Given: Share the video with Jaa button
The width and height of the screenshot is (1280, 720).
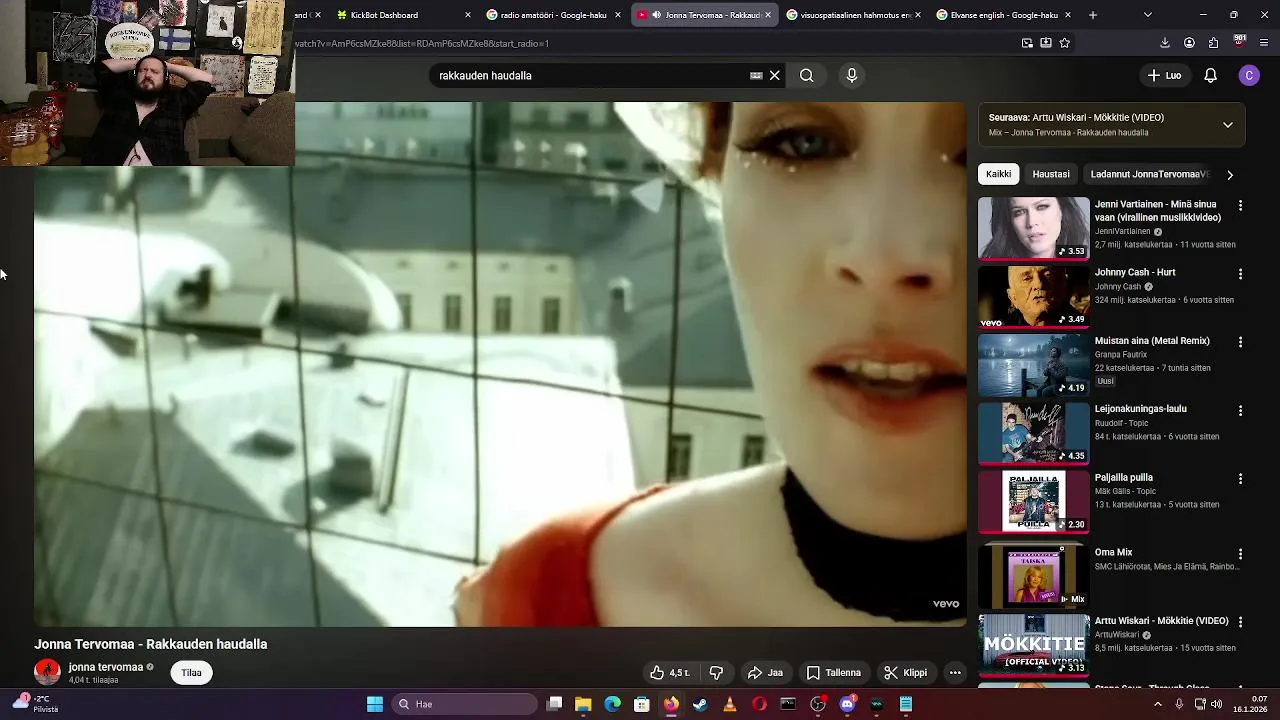Looking at the screenshot, I should click(765, 673).
